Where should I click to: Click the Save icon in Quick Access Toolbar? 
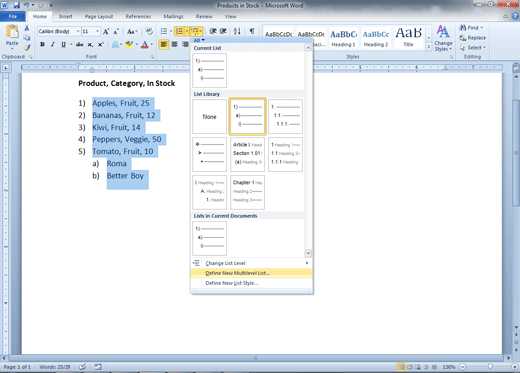pyautogui.click(x=16, y=5)
